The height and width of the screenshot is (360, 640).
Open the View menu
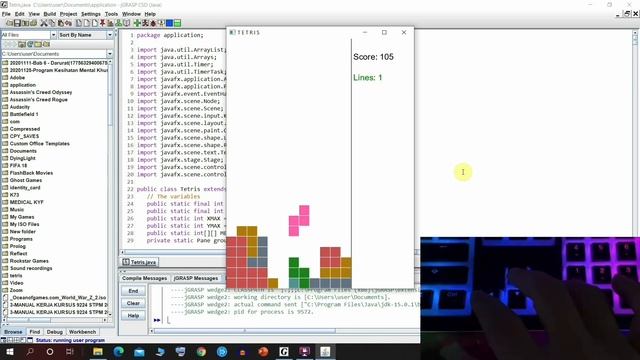(34, 14)
